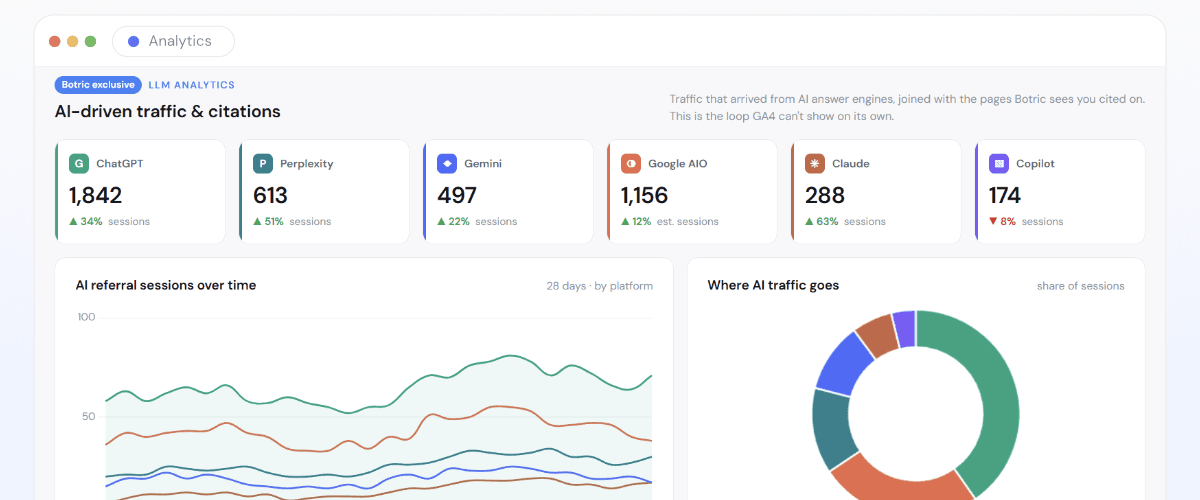
Task: Select the ChatGPT 1,842 sessions value
Action: [x=96, y=195]
